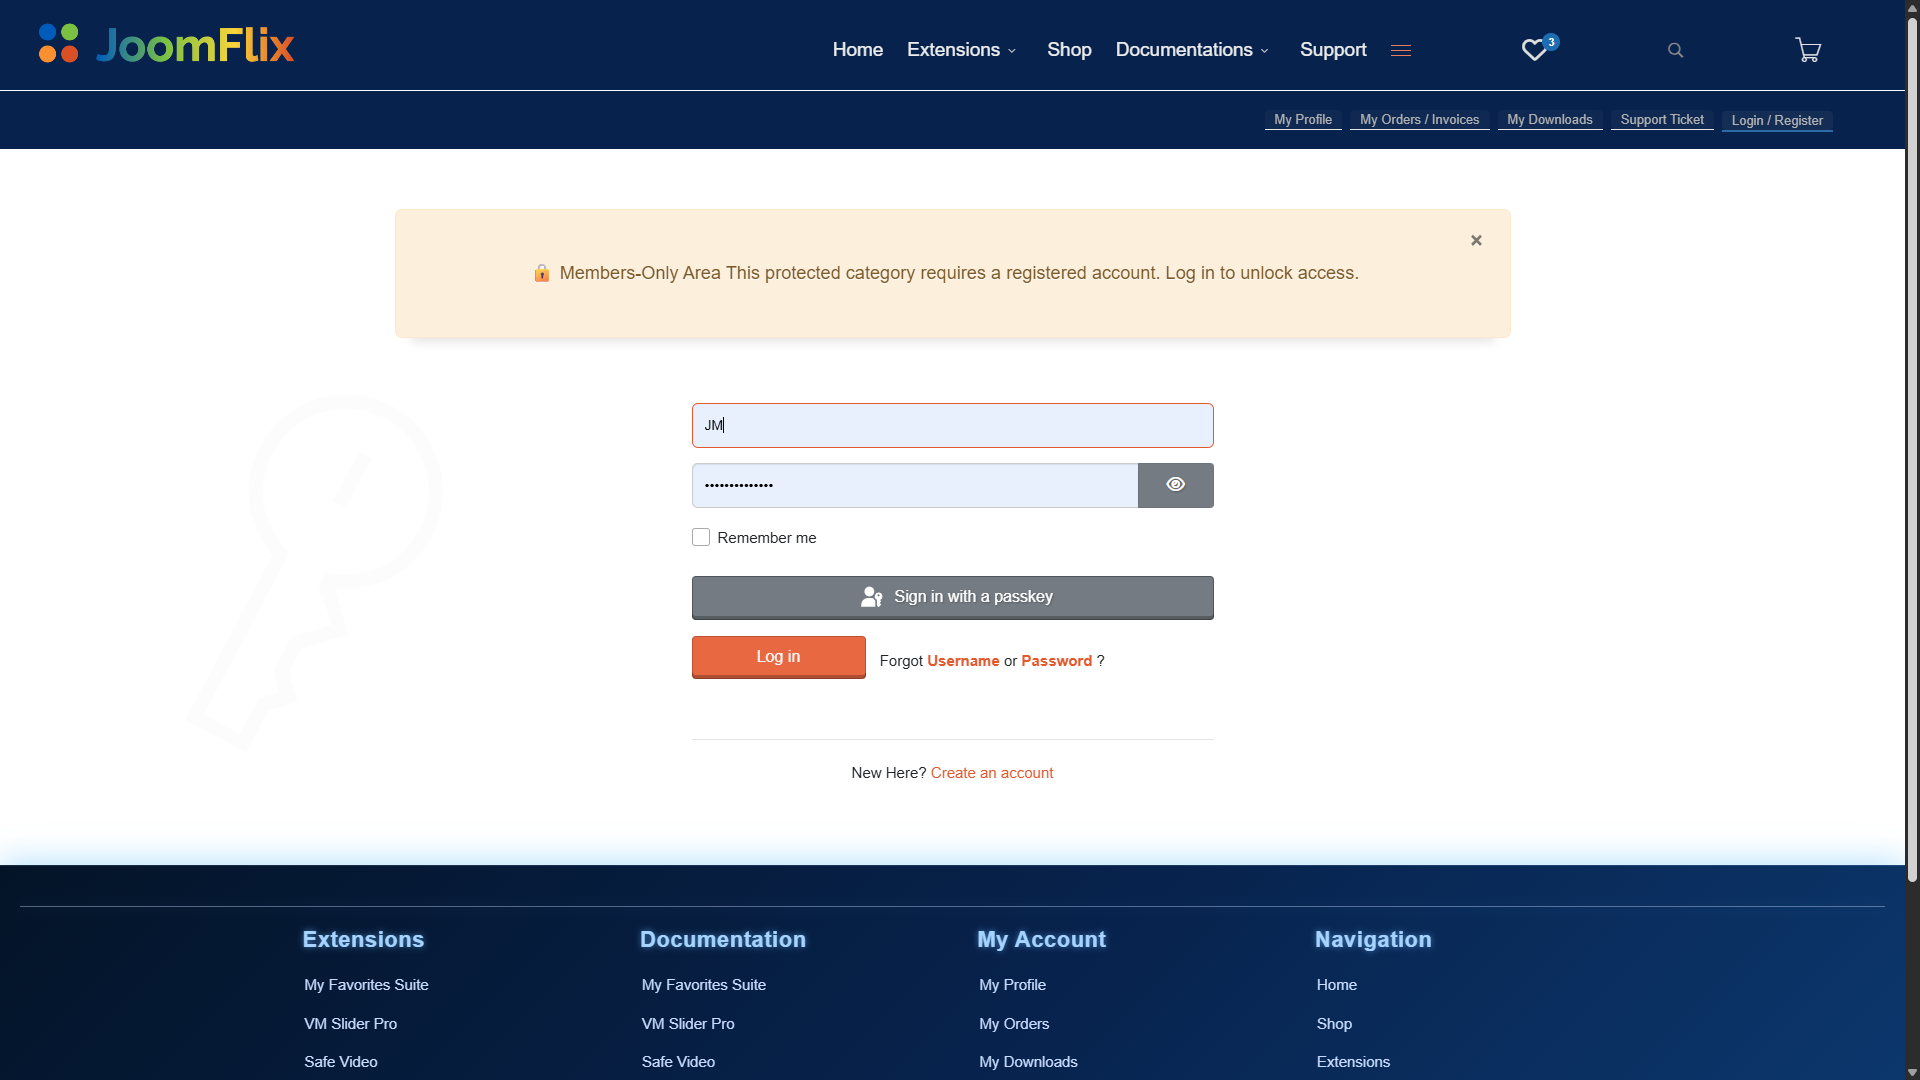Image resolution: width=1920 pixels, height=1080 pixels.
Task: Dismiss the Members-Only alert with X
Action: point(1476,240)
